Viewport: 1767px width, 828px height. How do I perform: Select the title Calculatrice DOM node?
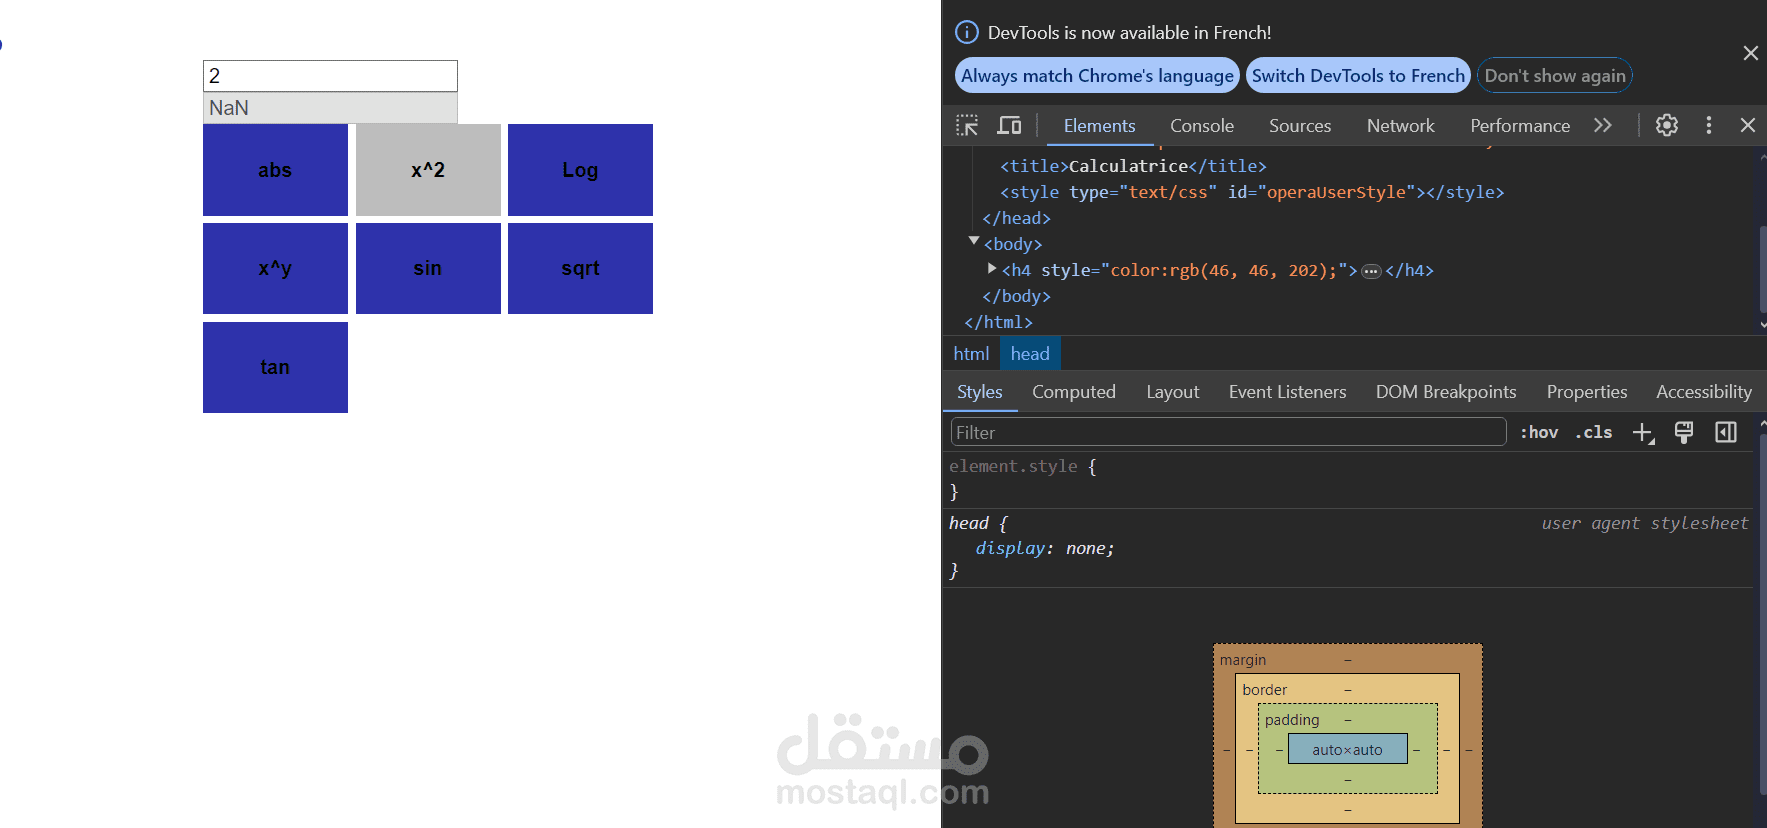(x=1133, y=166)
